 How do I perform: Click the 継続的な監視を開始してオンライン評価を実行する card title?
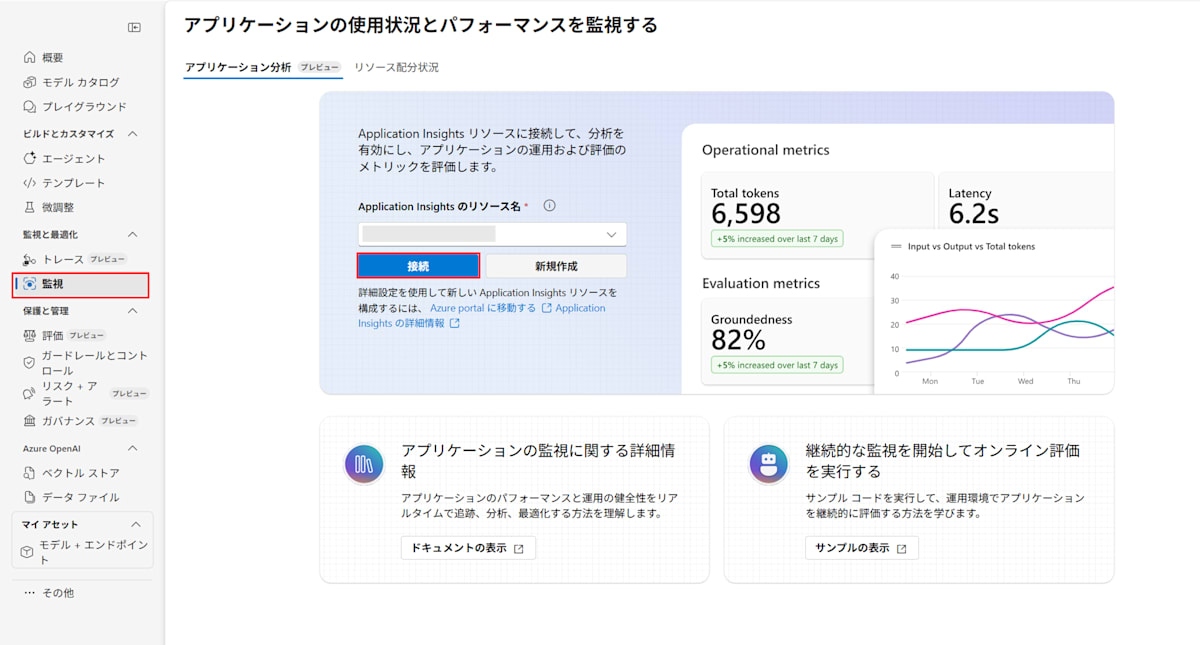click(943, 460)
